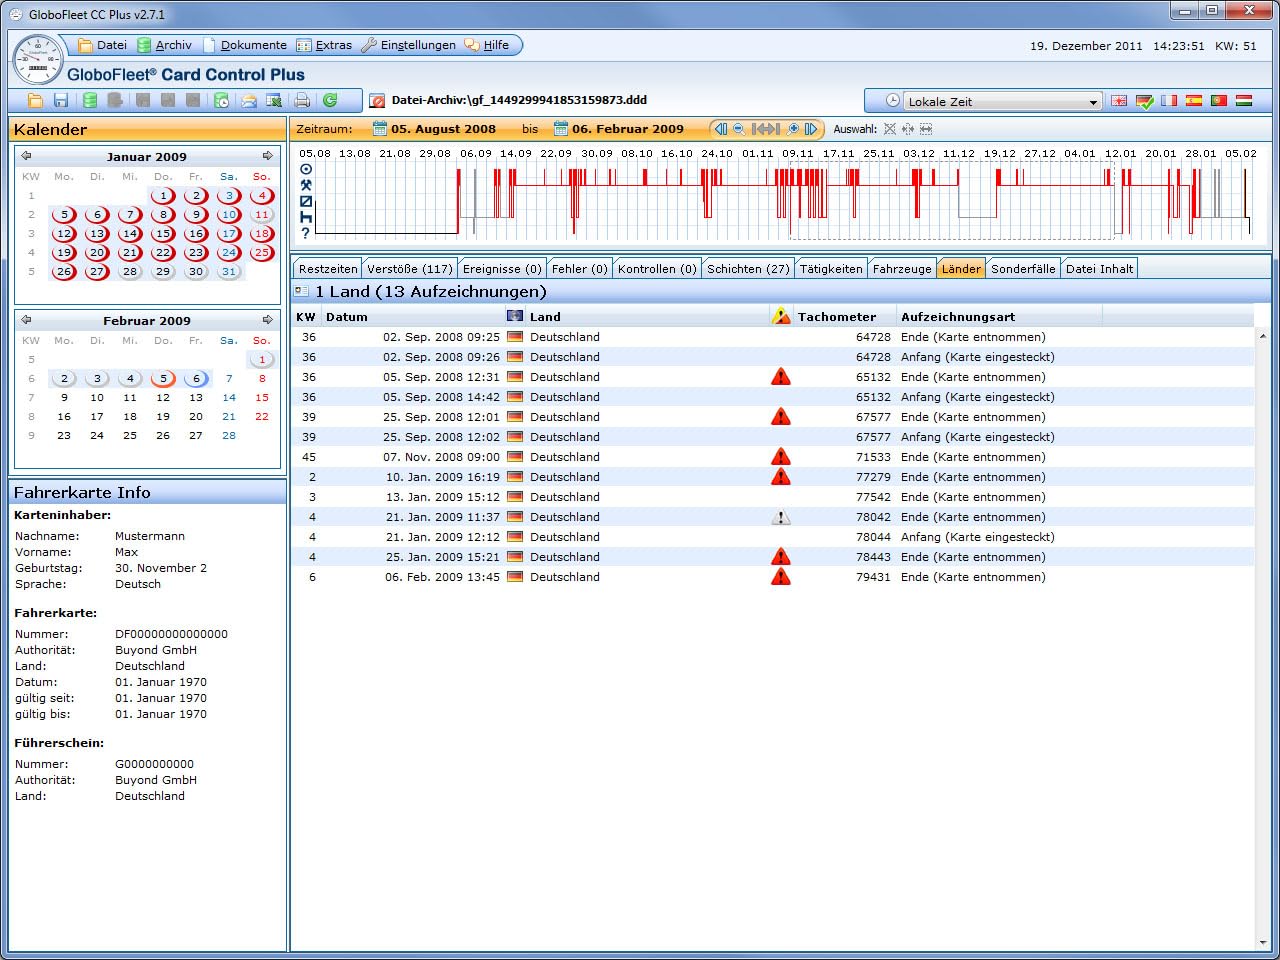This screenshot has height=960, width=1280.
Task: Select the German flag language icon
Action: [1145, 101]
